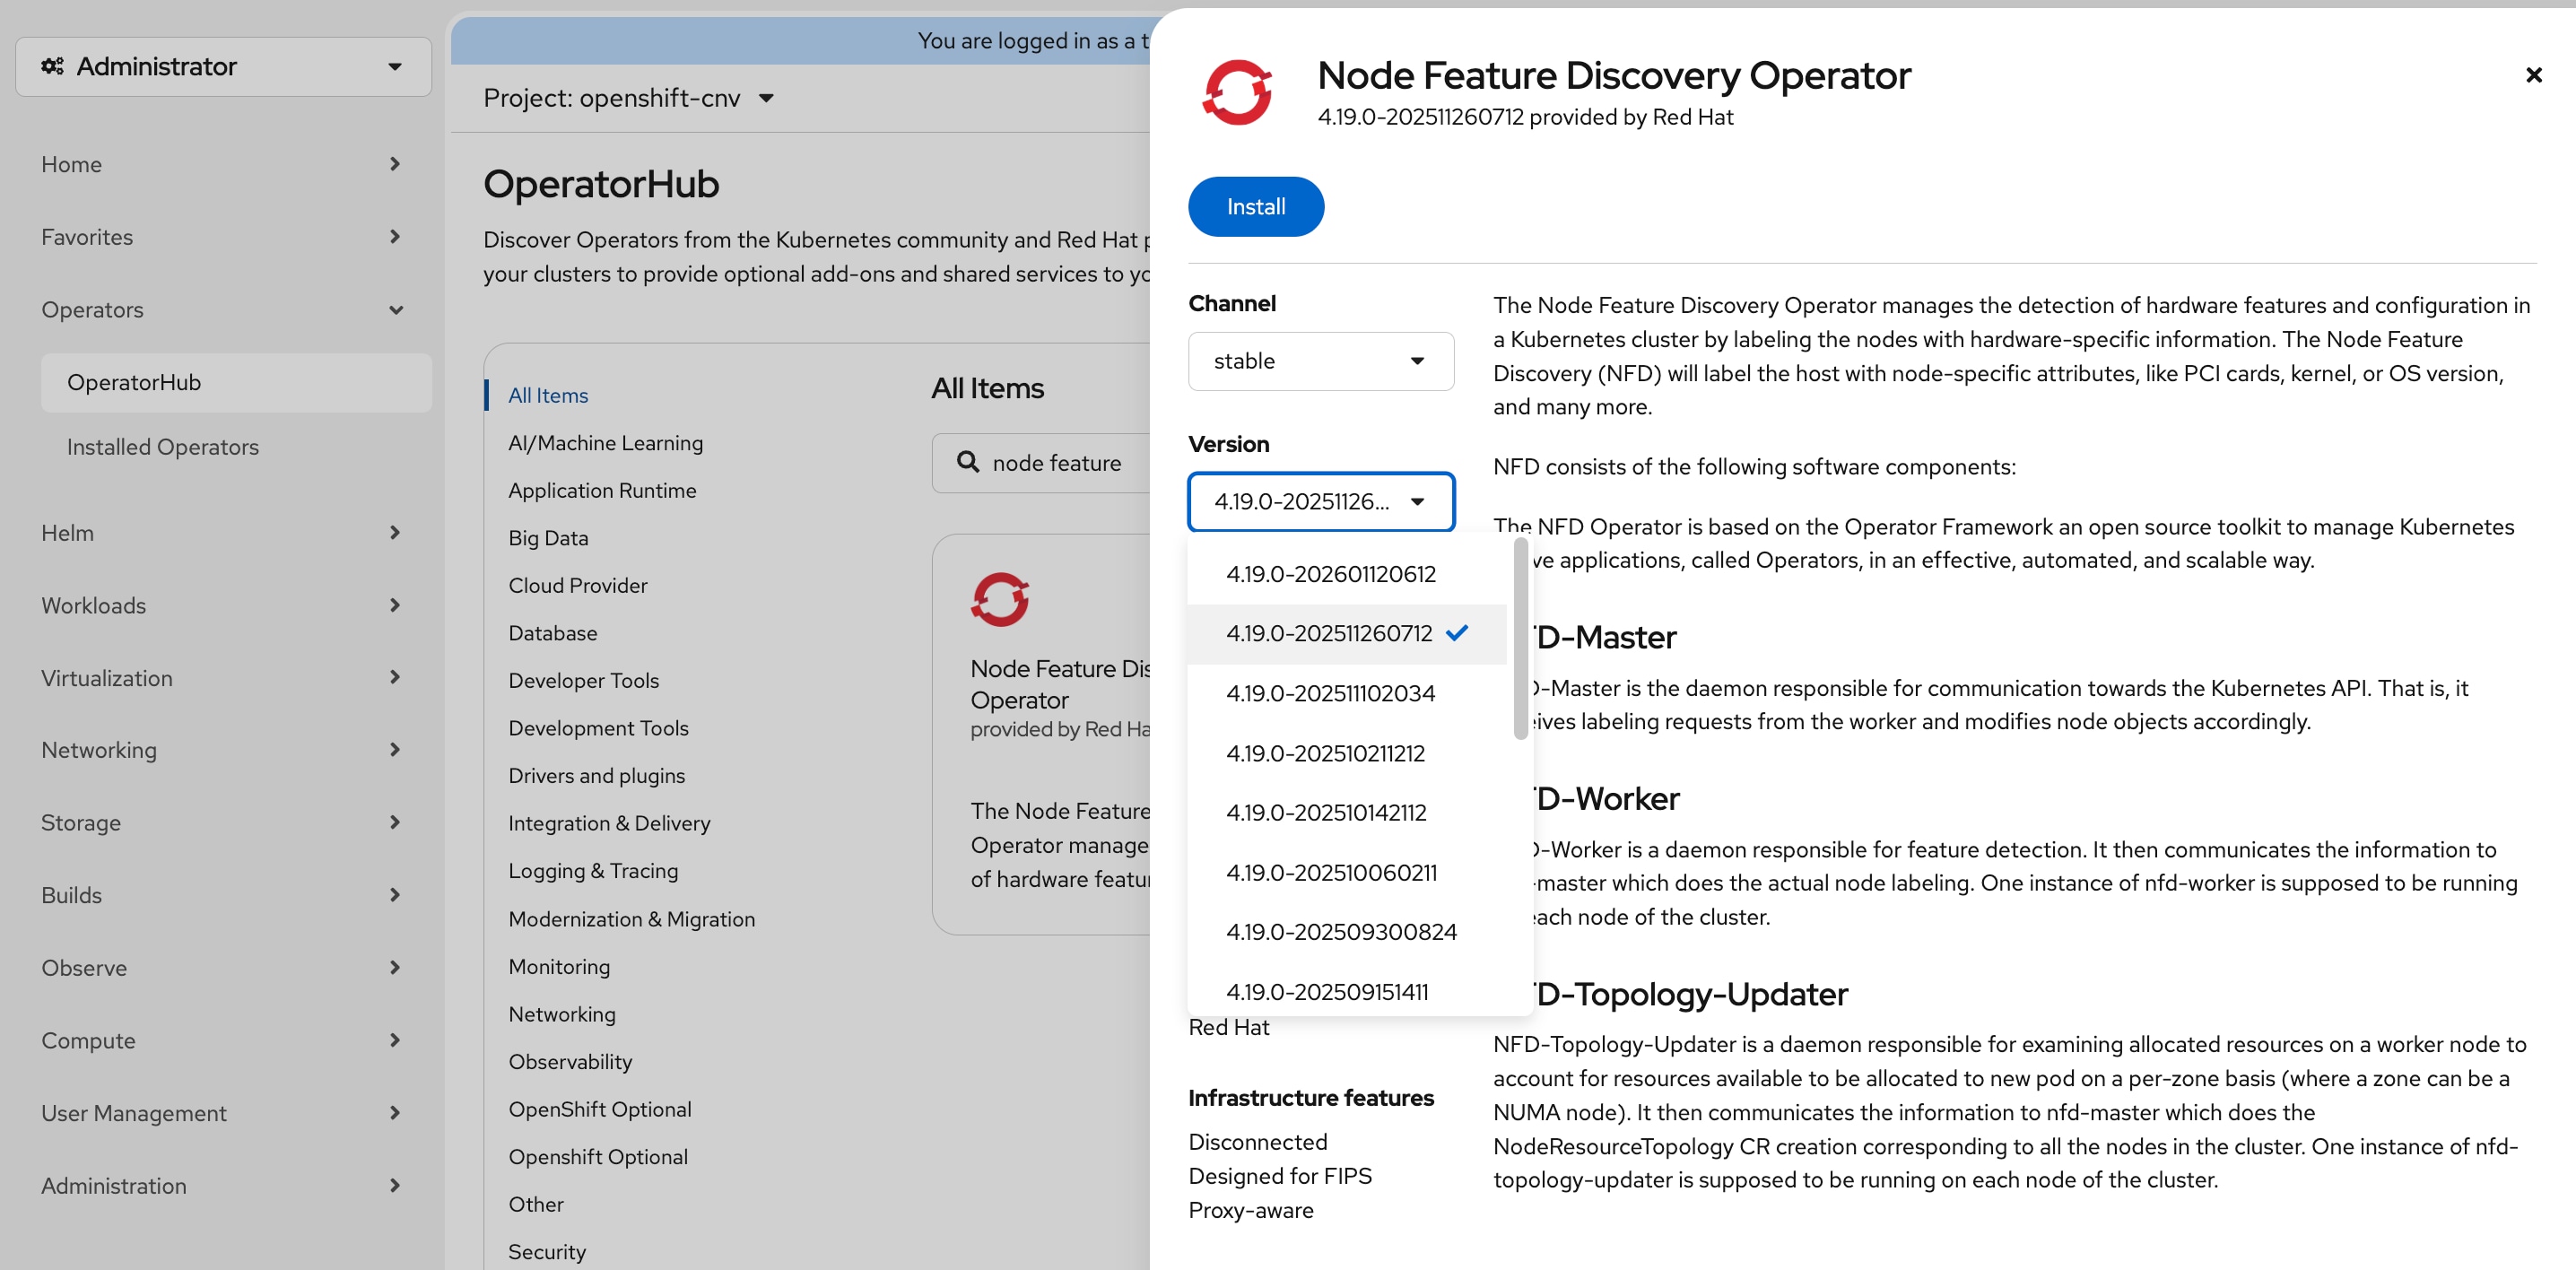Filter by Cloud Provider category
The height and width of the screenshot is (1270, 2576).
[577, 585]
